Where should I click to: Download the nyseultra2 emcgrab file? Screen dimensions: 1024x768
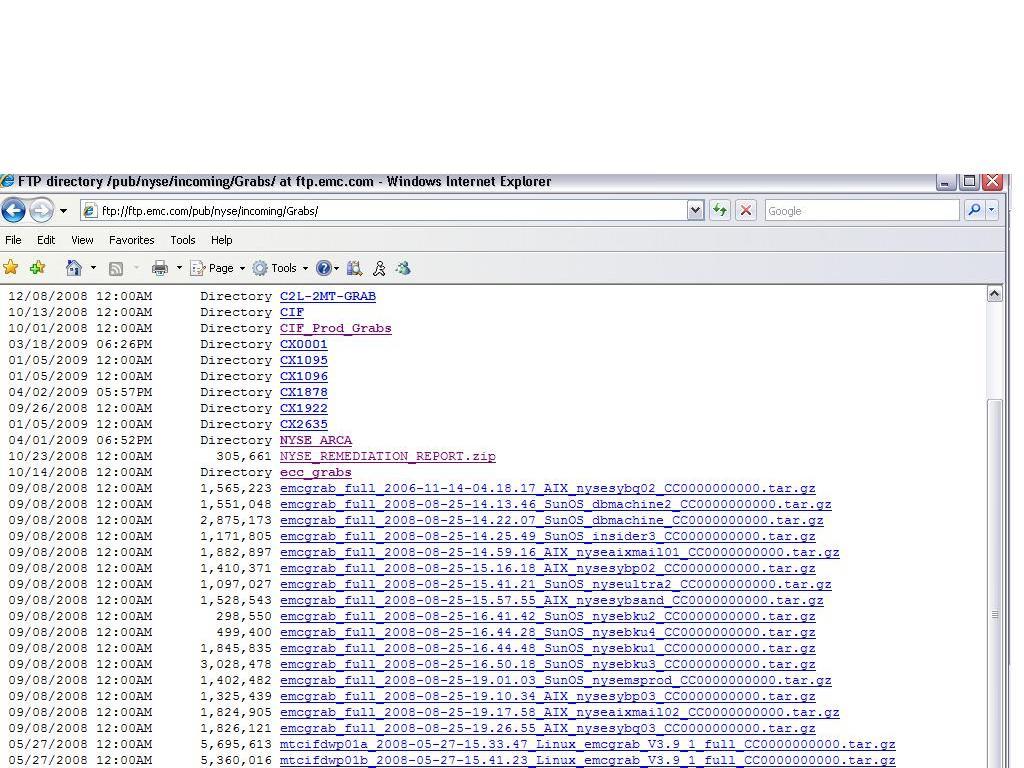click(x=556, y=584)
